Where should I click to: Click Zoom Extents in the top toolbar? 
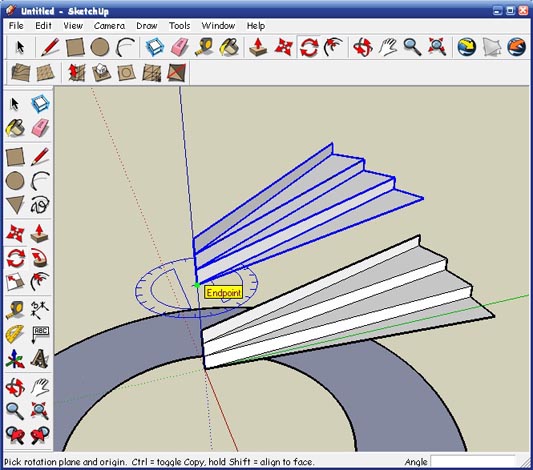coord(437,47)
